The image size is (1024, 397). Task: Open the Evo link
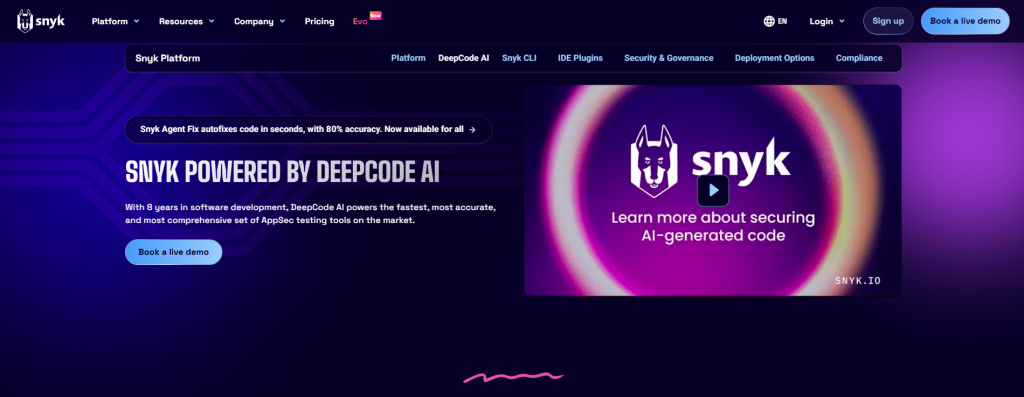click(360, 22)
